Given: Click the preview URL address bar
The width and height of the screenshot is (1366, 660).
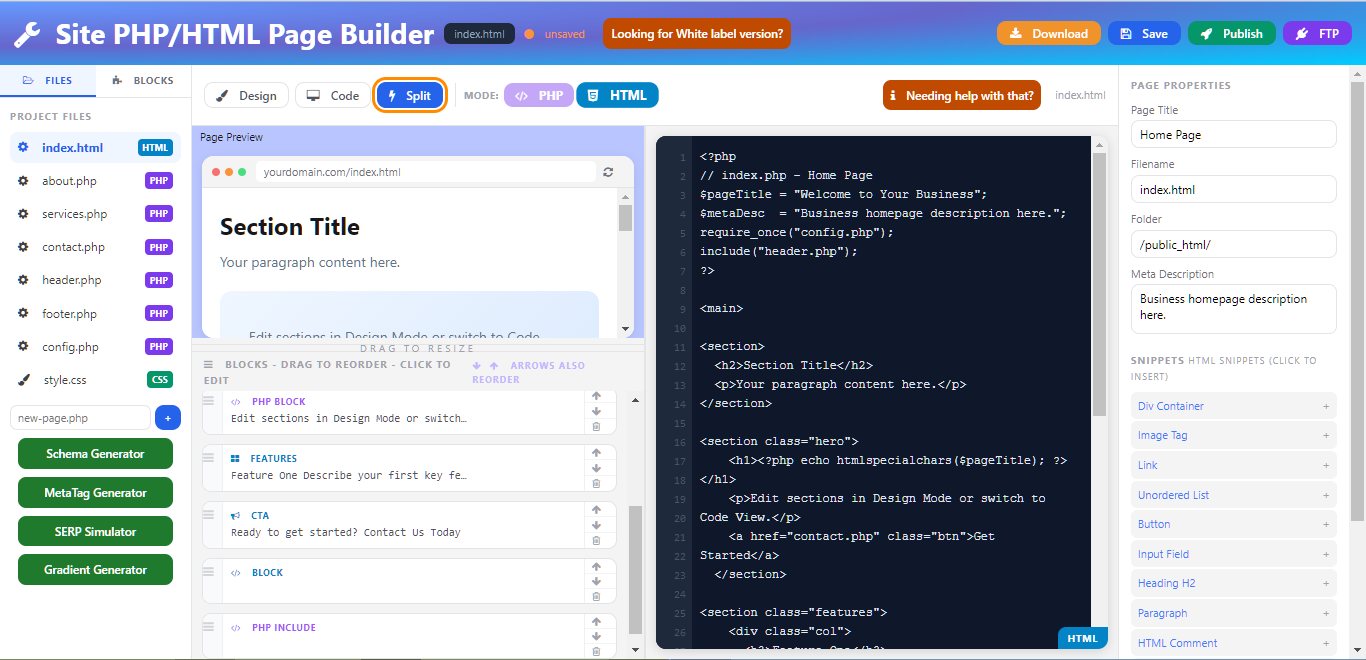Looking at the screenshot, I should [425, 172].
